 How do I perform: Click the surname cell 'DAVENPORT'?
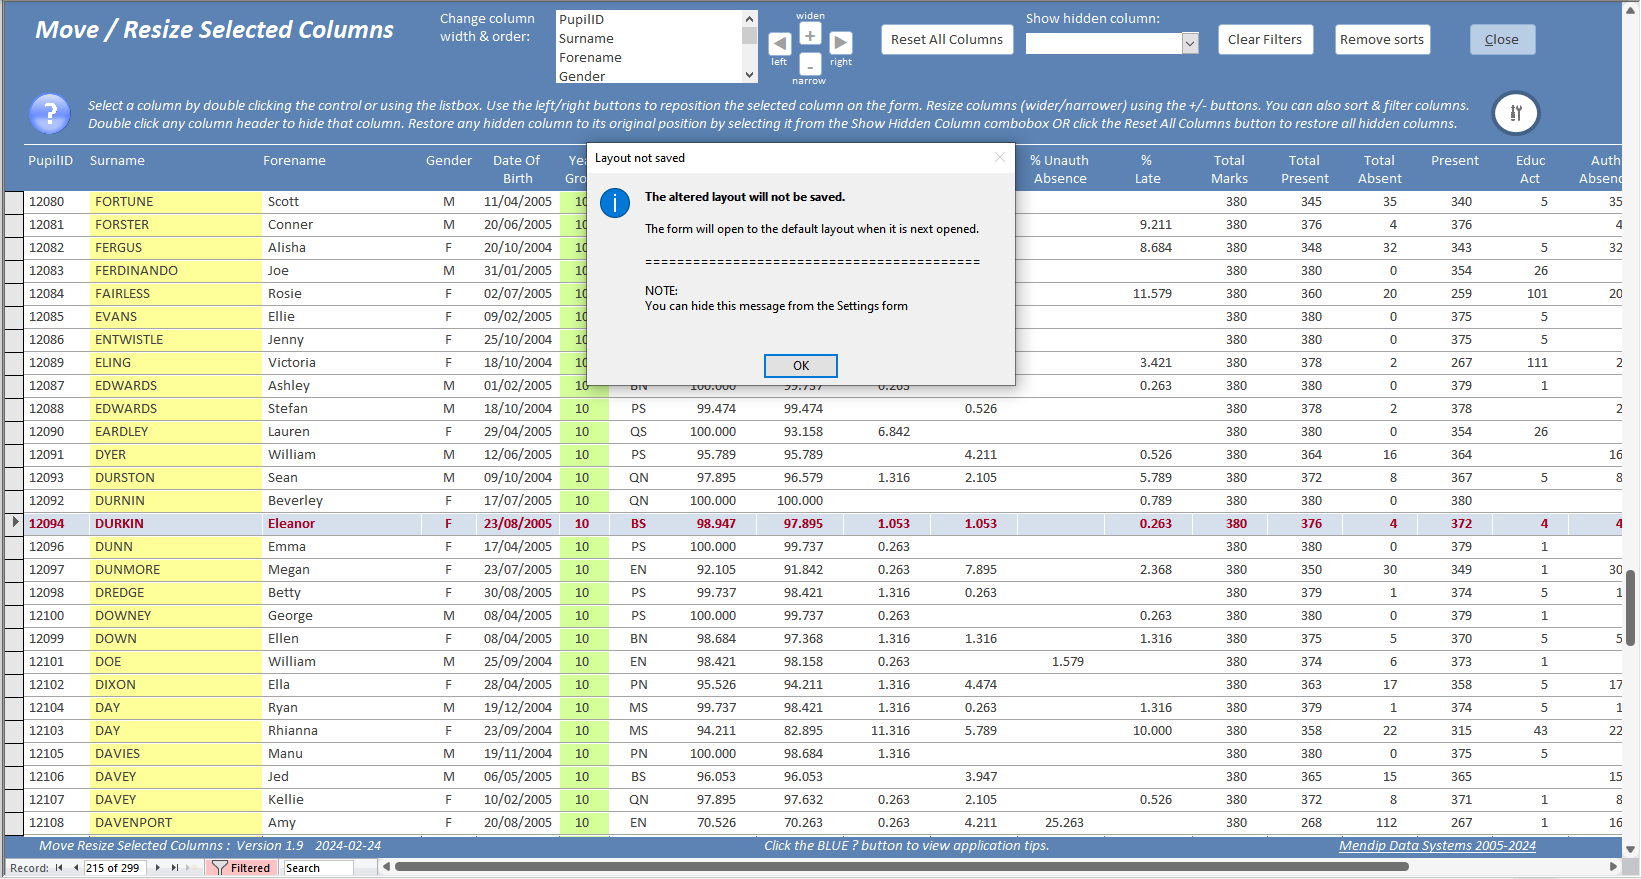pyautogui.click(x=176, y=823)
